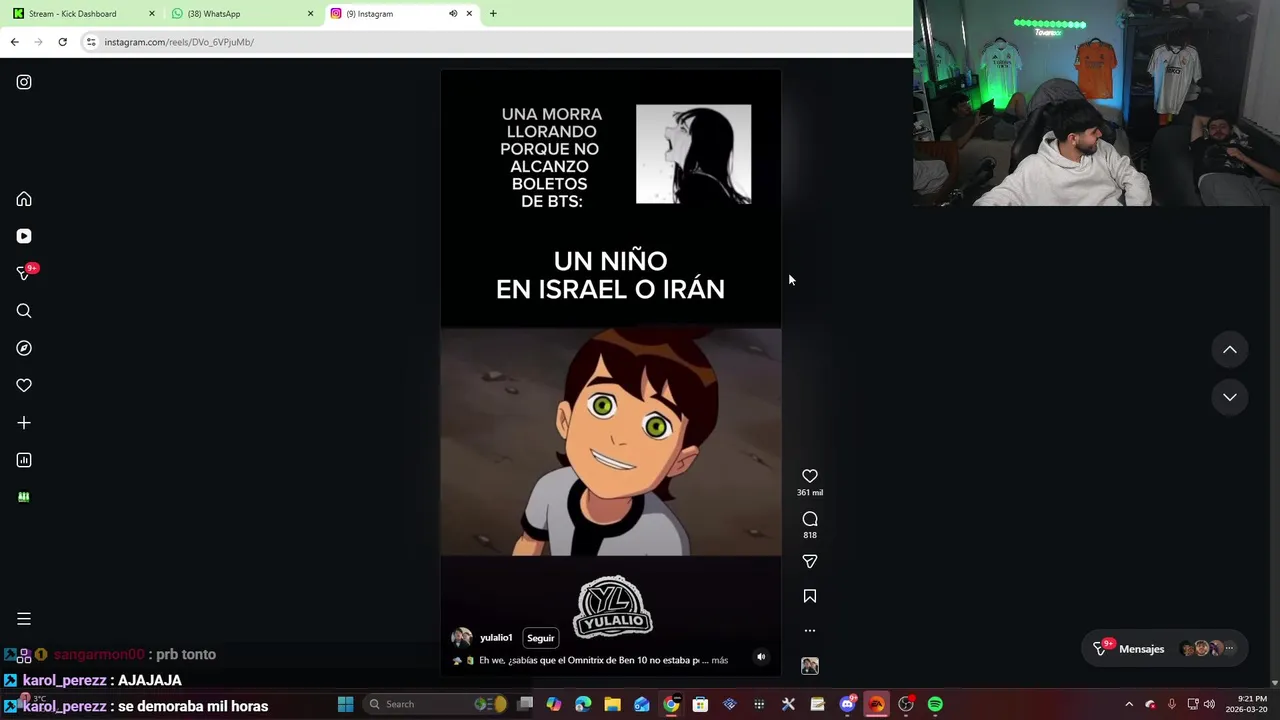Open the EA app from the taskbar

[x=876, y=704]
